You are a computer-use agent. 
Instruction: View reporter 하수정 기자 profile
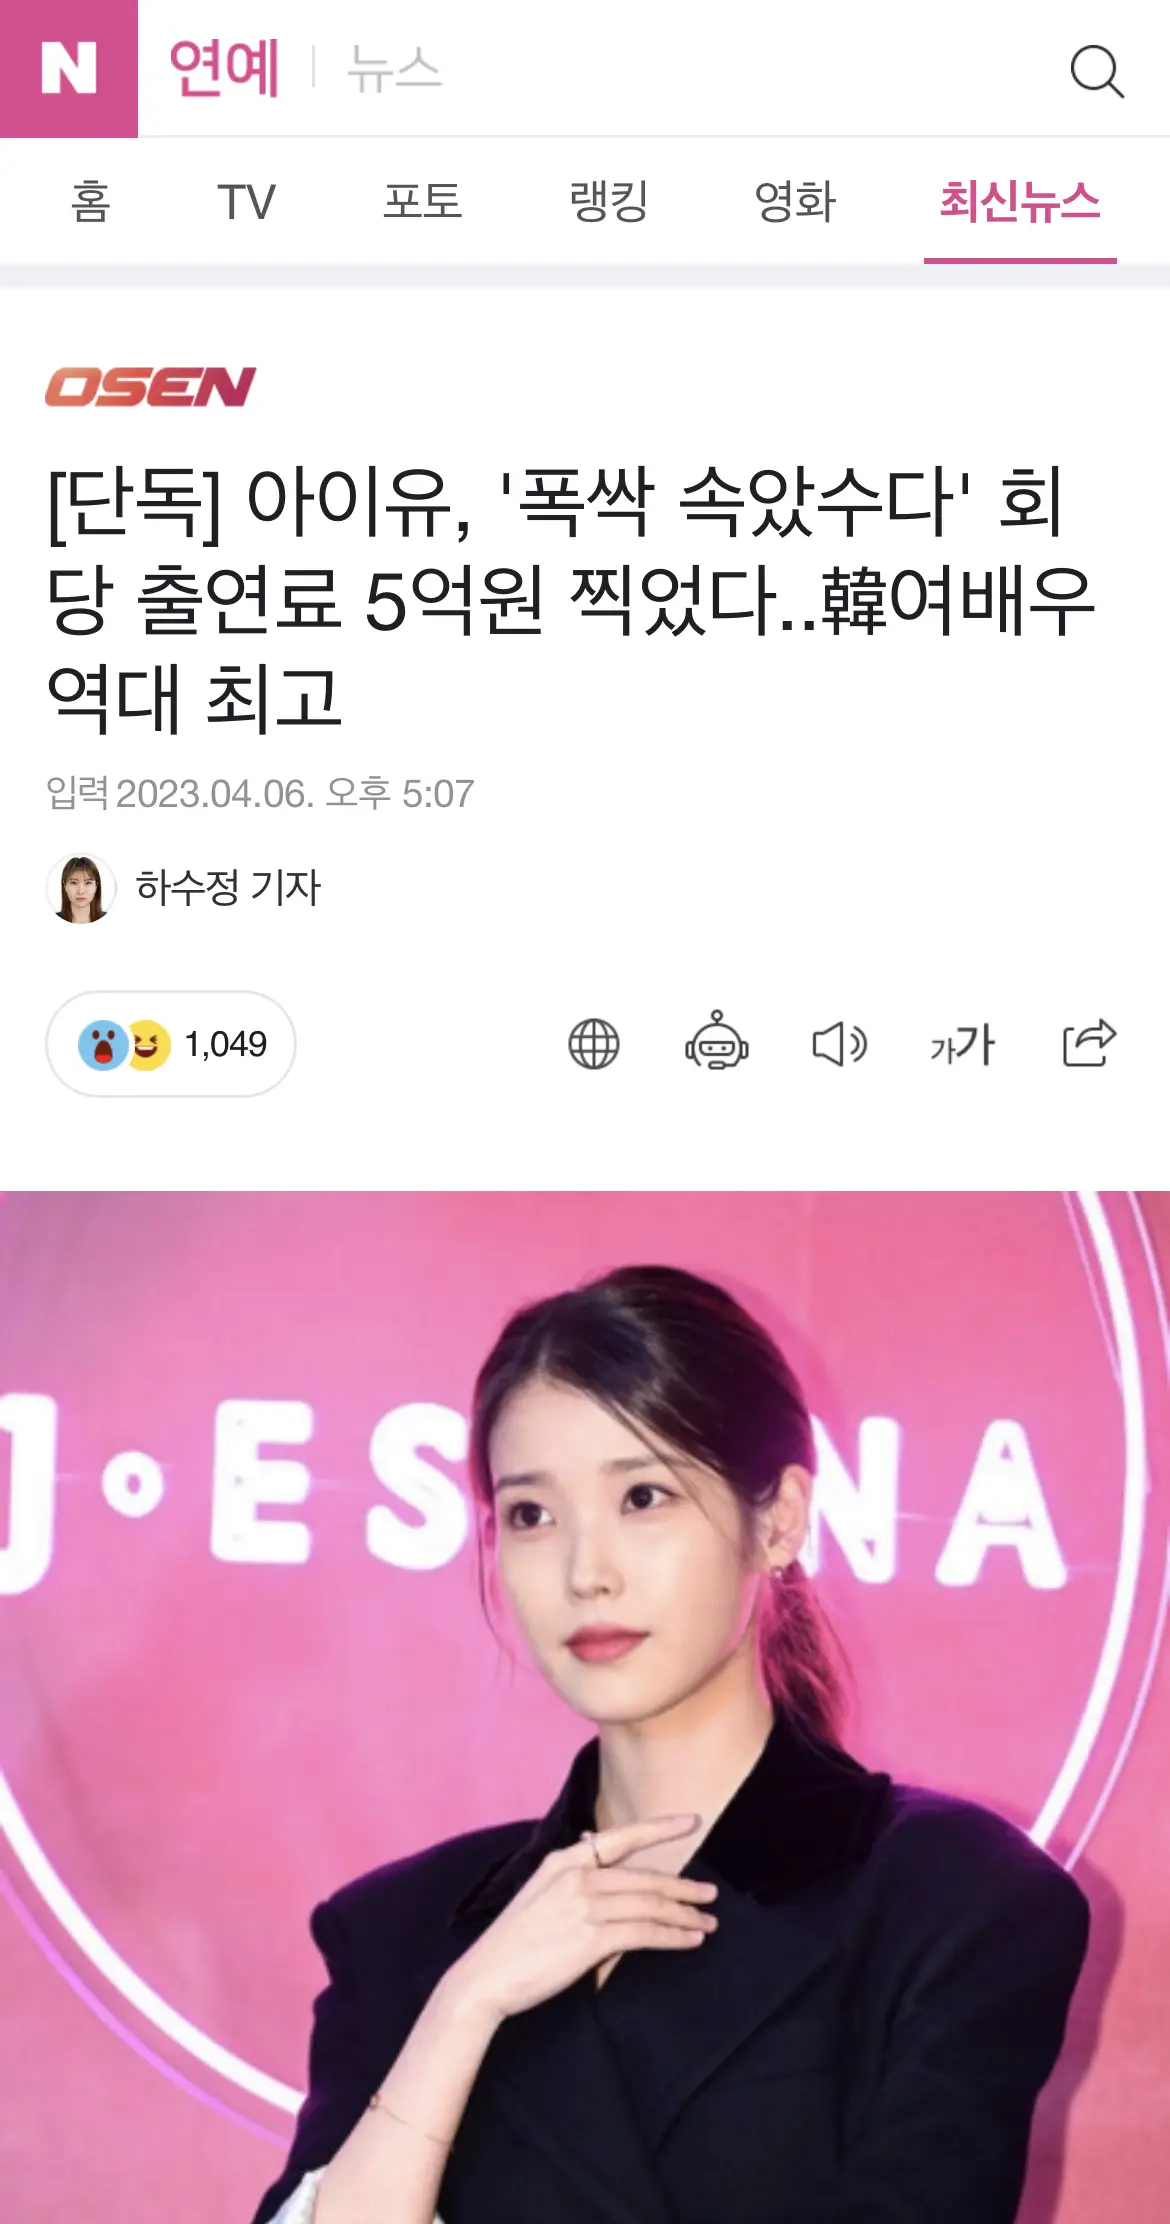click(184, 888)
